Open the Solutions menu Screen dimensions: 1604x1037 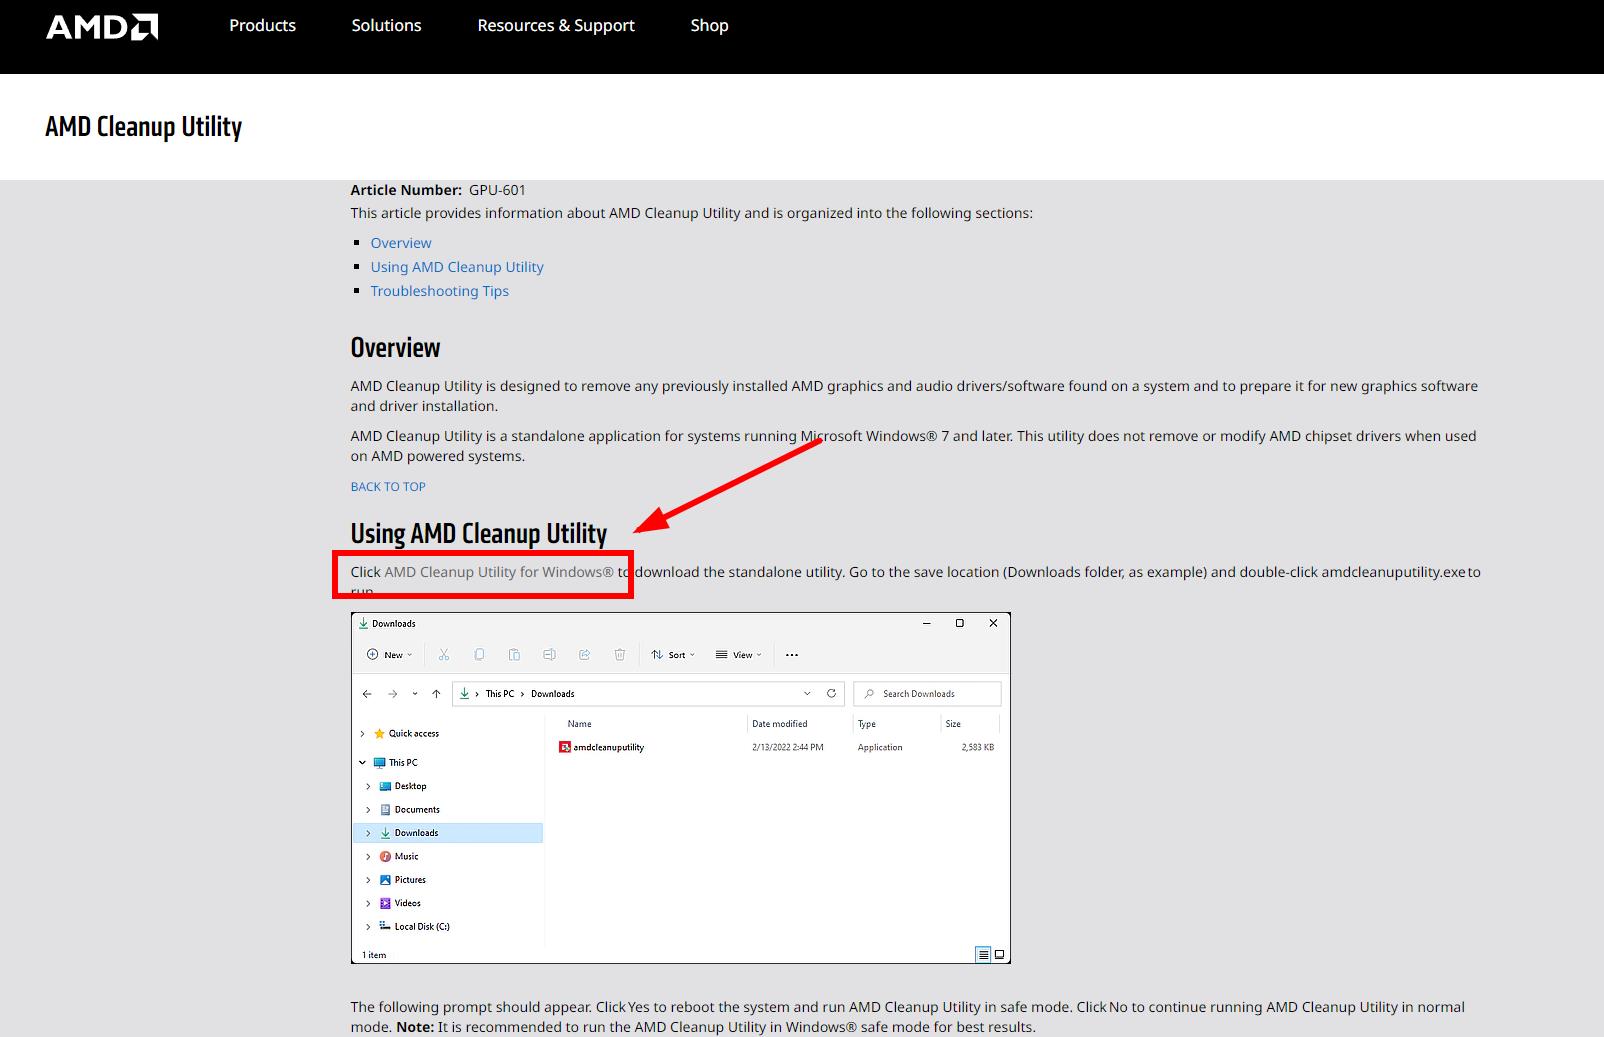click(x=386, y=25)
